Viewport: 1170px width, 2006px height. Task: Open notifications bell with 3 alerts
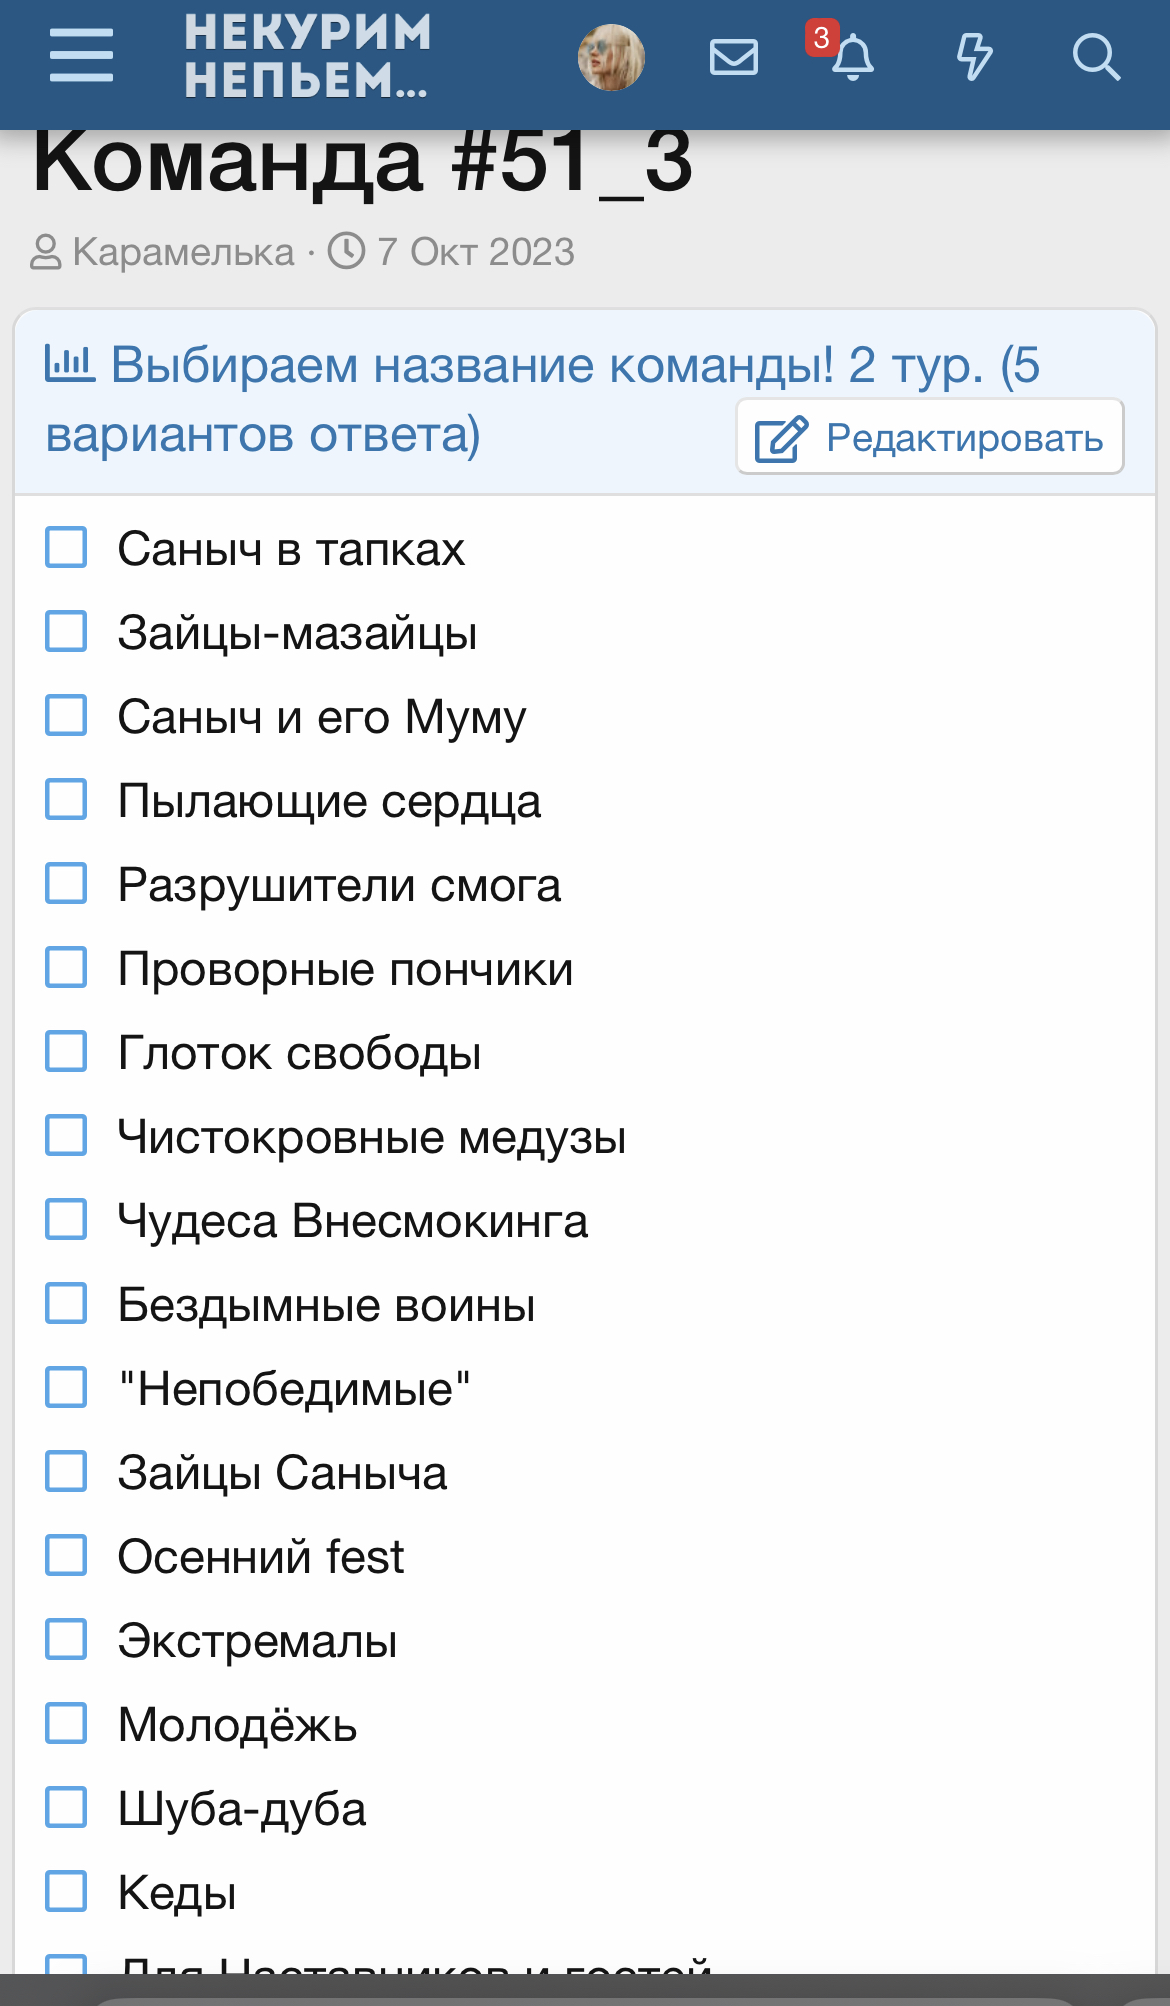coord(851,57)
